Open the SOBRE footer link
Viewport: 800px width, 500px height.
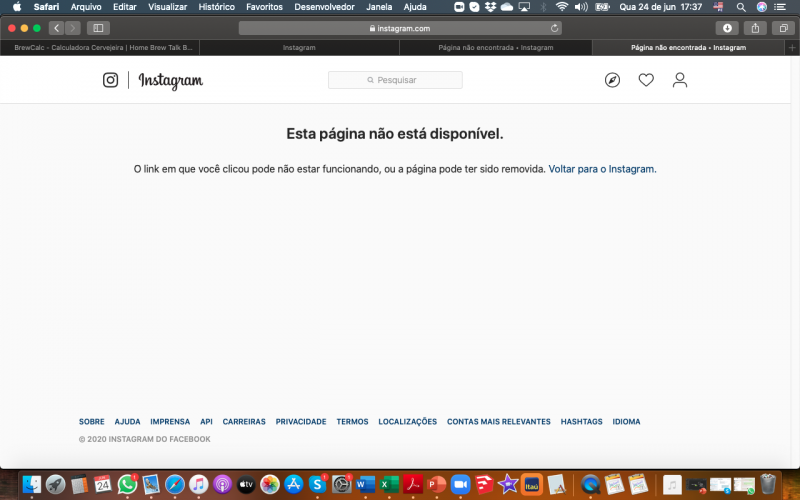(x=91, y=421)
